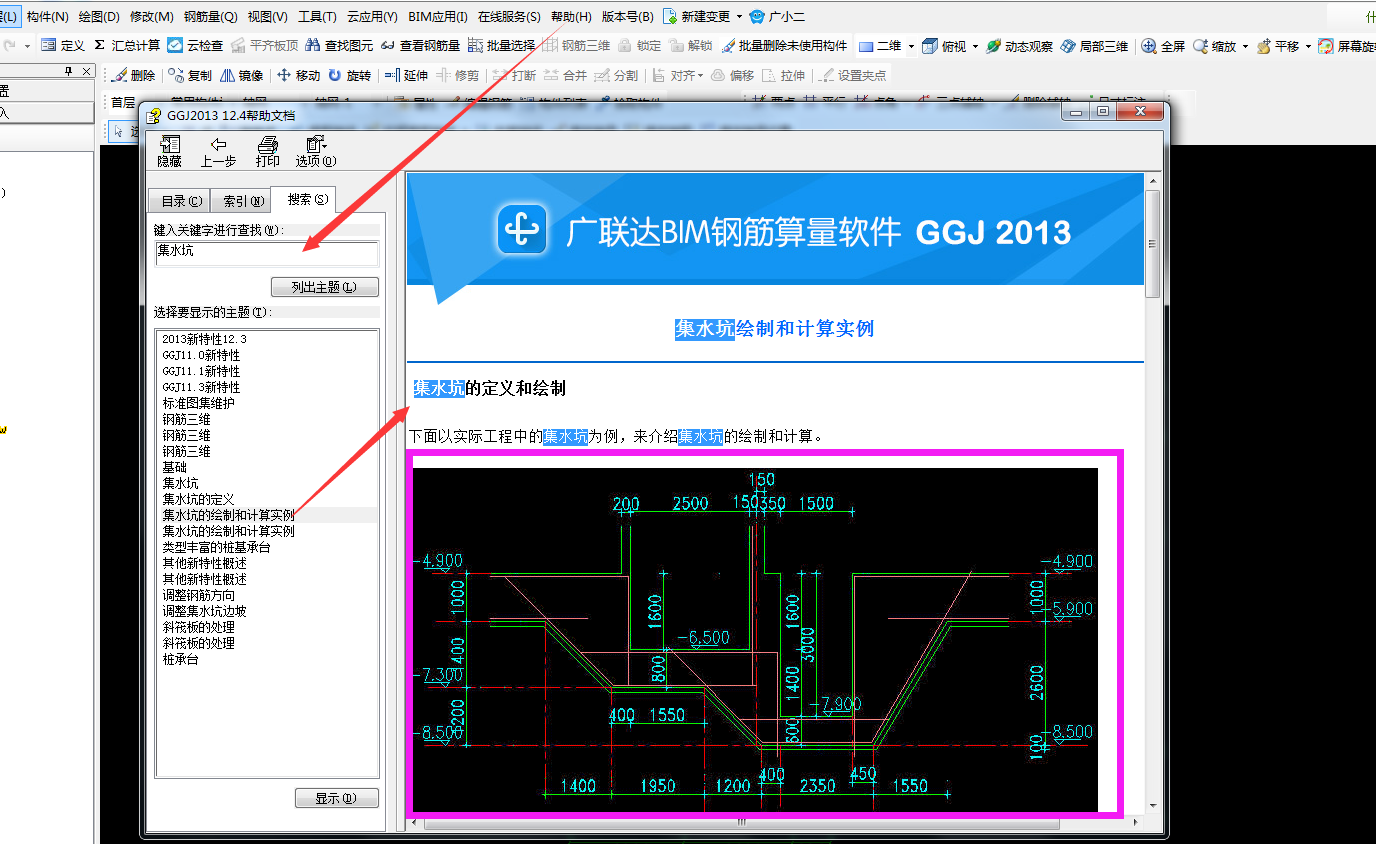The width and height of the screenshot is (1376, 844).
Task: Run 汇总计算 summary calculation
Action: (x=127, y=46)
